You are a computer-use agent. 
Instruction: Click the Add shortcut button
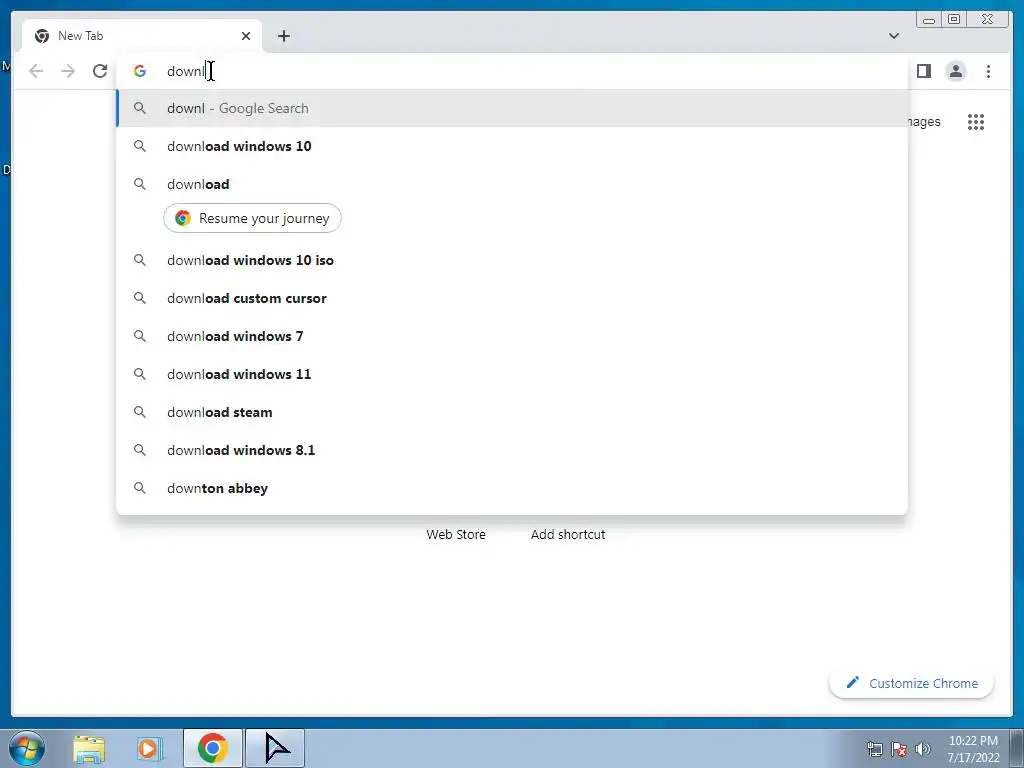[568, 534]
